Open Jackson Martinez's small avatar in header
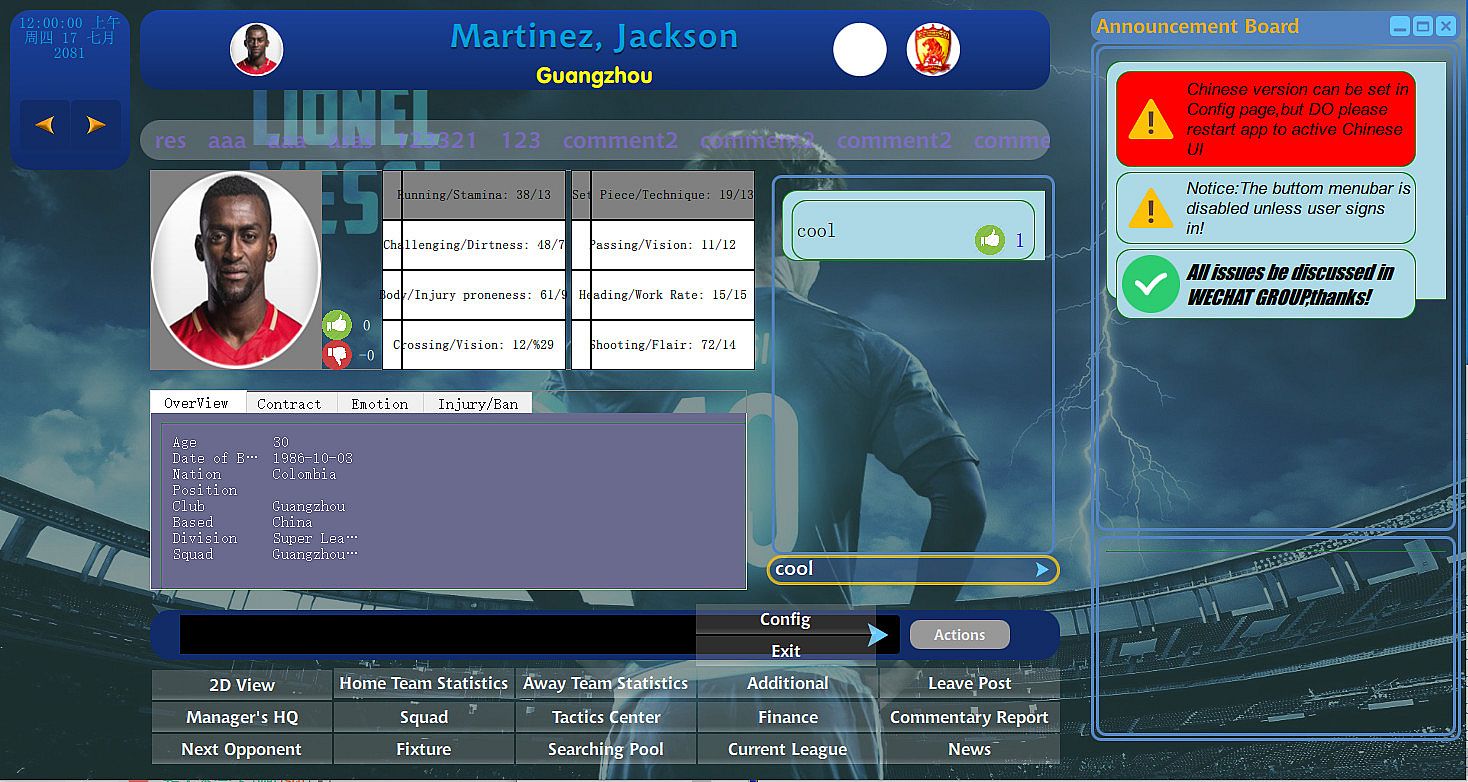Image resolution: width=1468 pixels, height=782 pixels. coord(257,49)
